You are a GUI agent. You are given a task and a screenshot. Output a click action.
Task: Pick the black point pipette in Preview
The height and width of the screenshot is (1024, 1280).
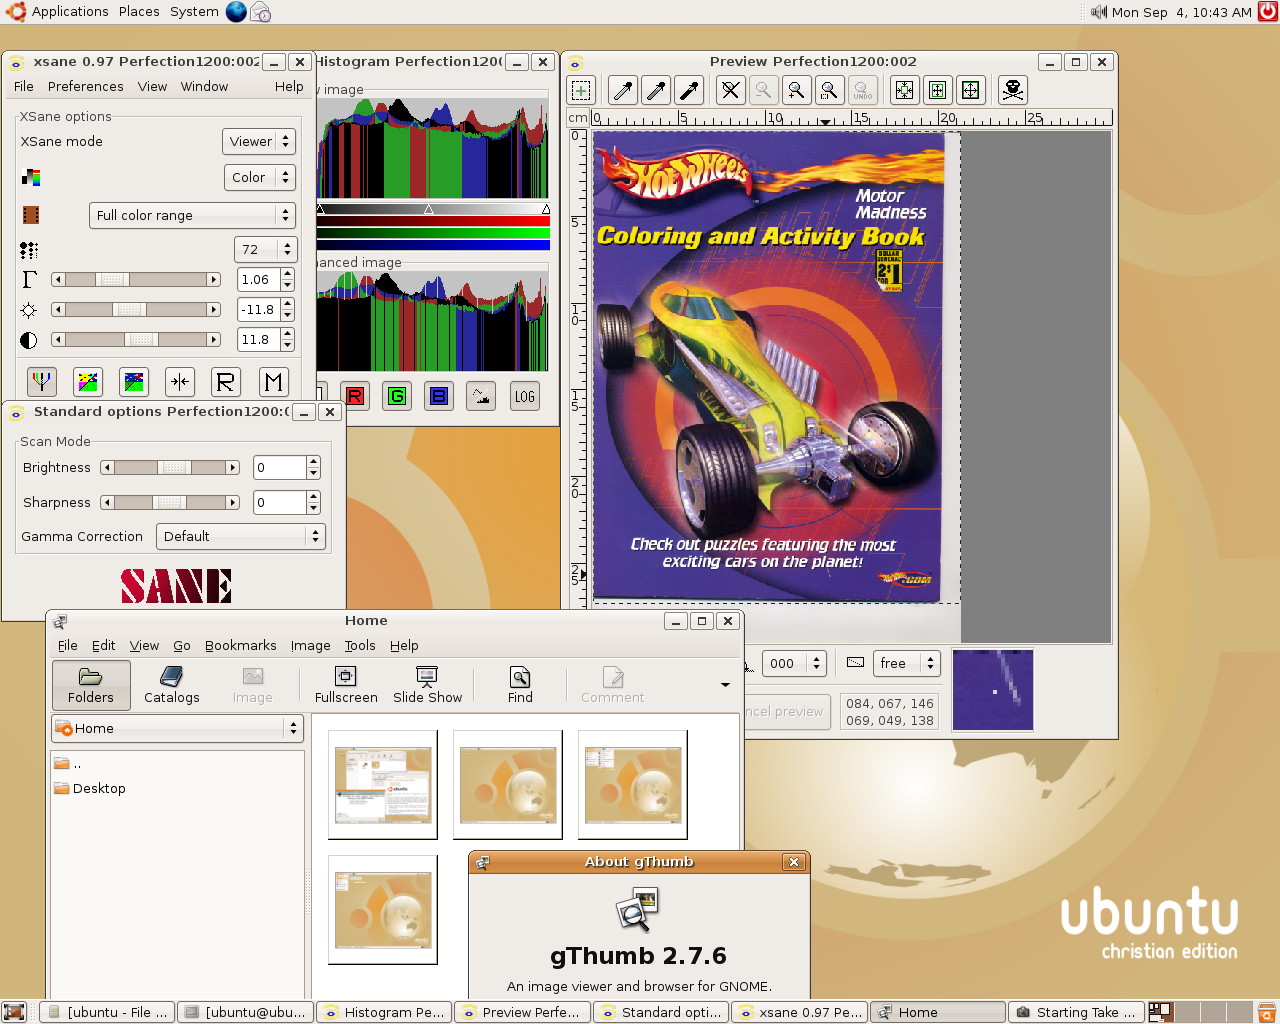689,90
